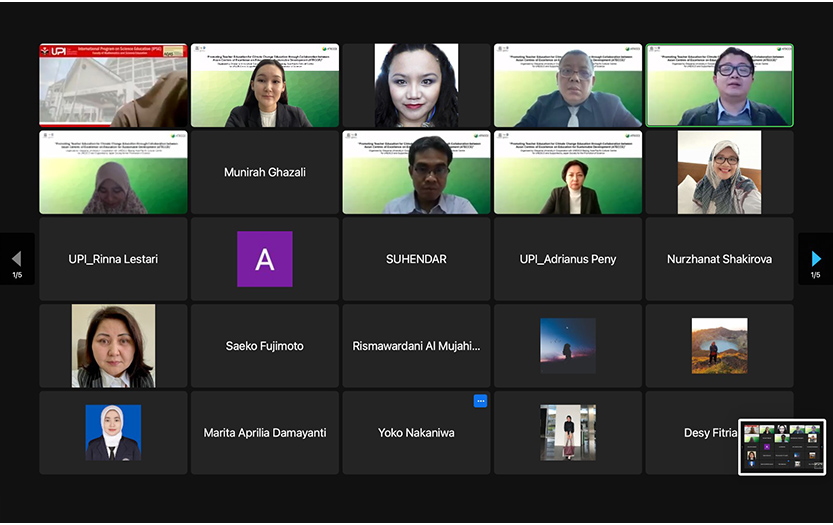Click the UPI building video tile
This screenshot has height=525, width=833.
[113, 85]
